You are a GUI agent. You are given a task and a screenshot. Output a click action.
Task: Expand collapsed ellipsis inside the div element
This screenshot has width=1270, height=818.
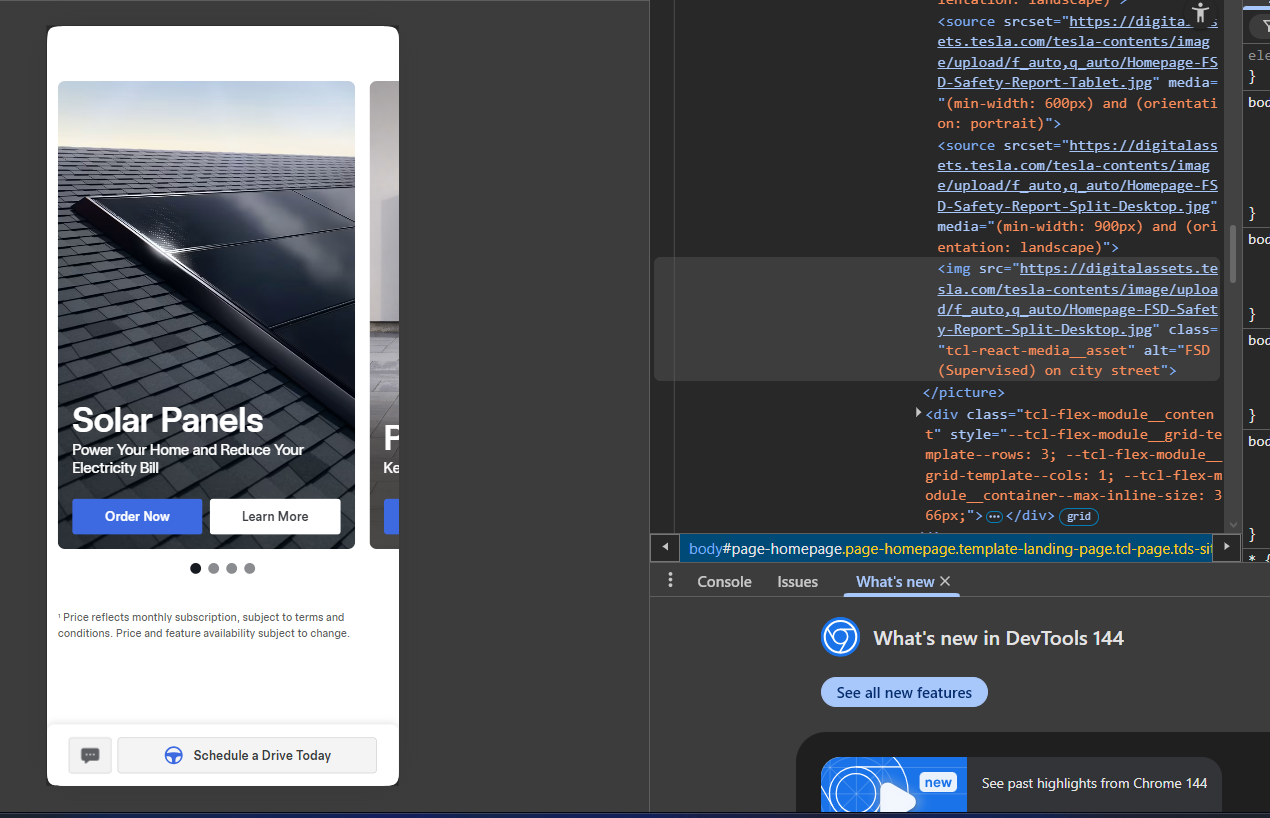coord(994,517)
